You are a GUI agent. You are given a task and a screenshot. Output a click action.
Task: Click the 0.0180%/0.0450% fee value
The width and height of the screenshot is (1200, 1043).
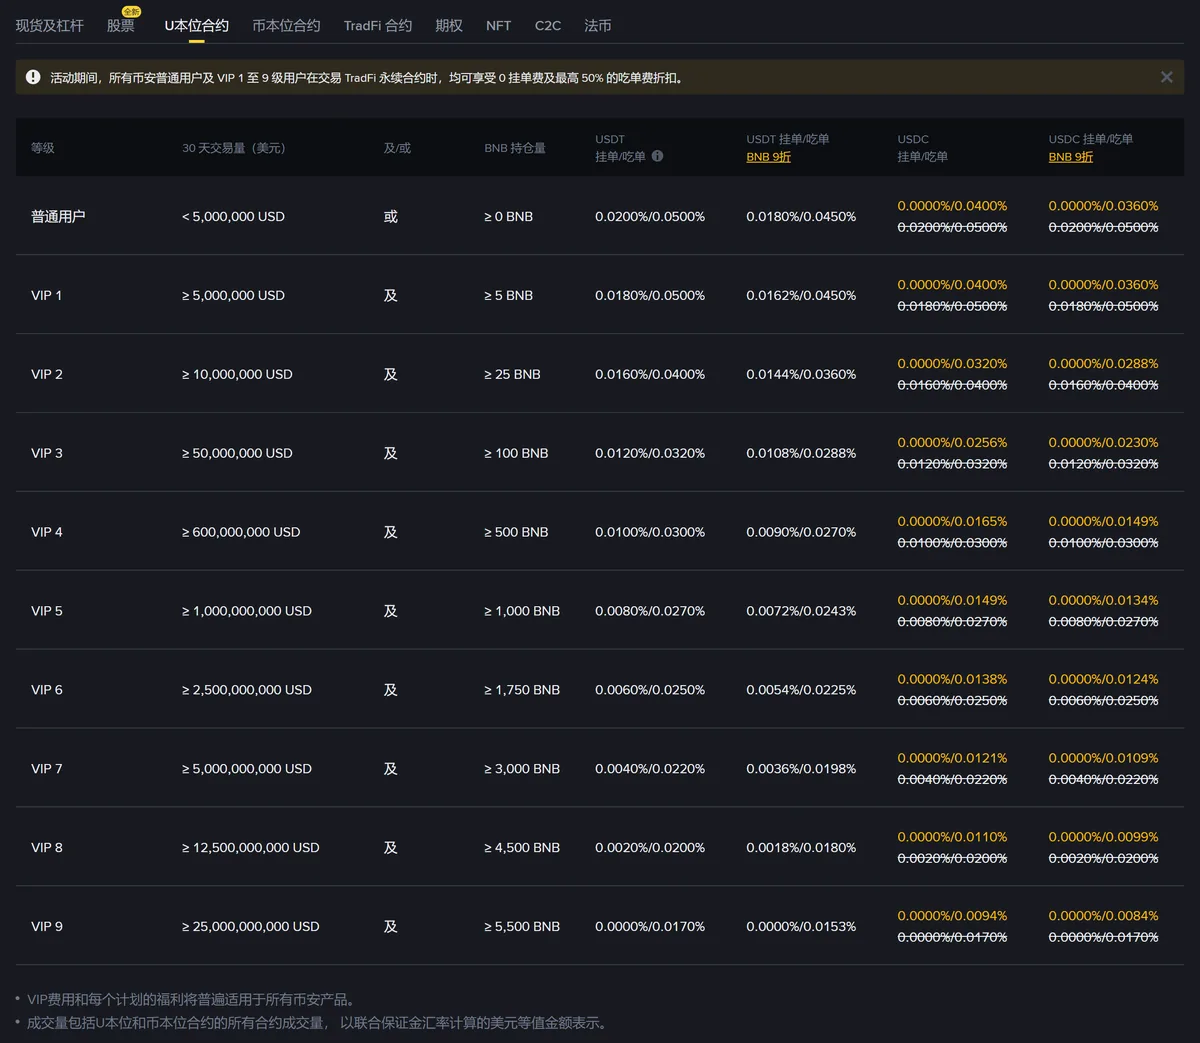click(x=801, y=217)
